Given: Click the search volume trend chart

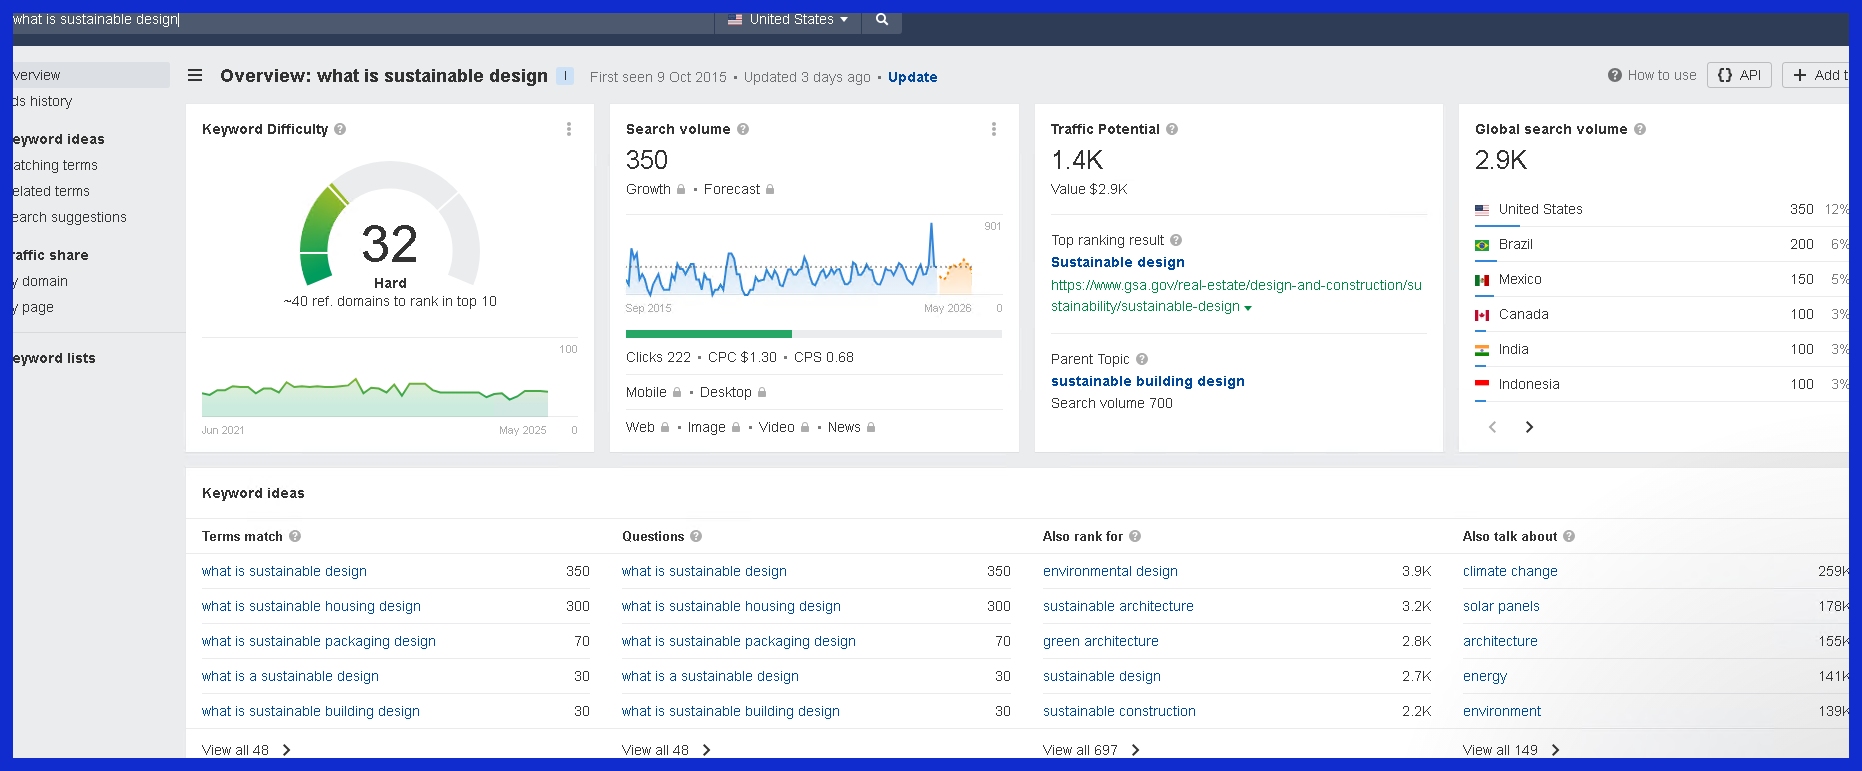Looking at the screenshot, I should click(x=800, y=258).
